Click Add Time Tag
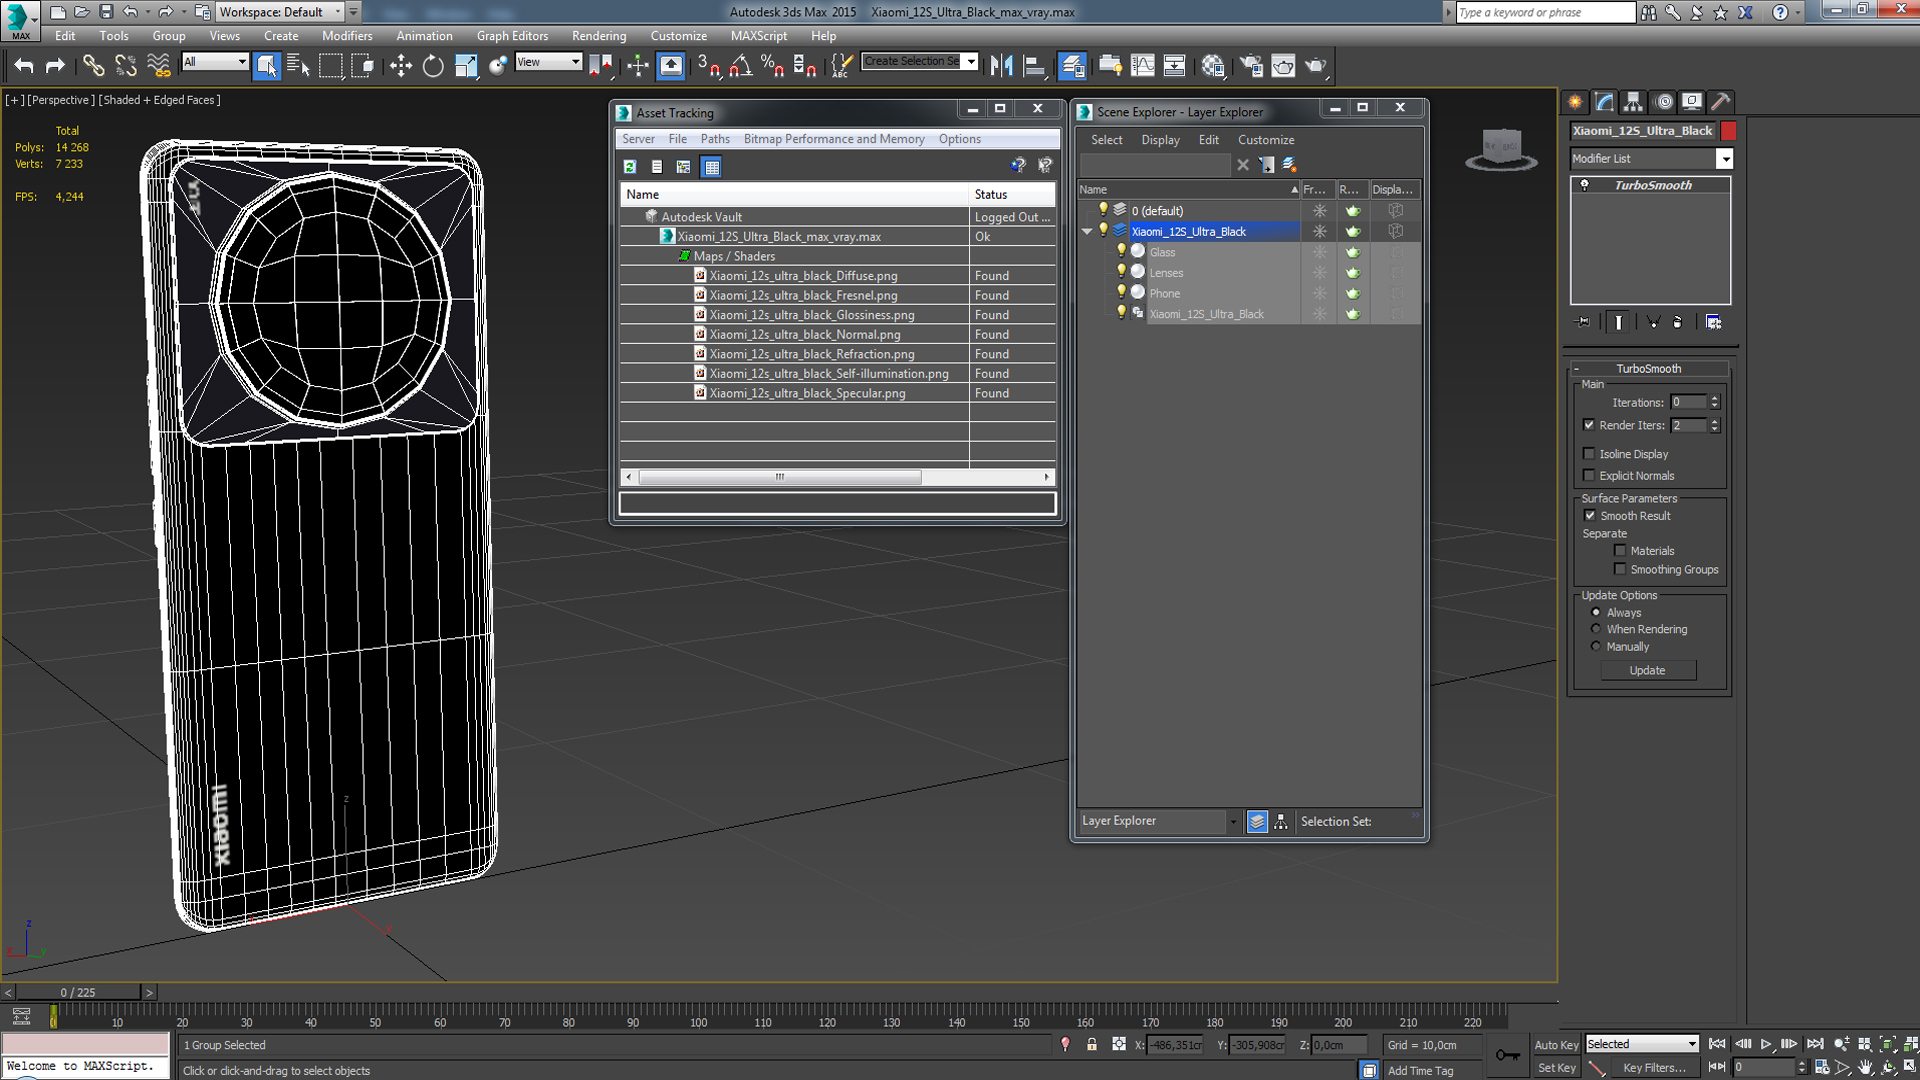Viewport: 1920px width, 1080px height. [1420, 1070]
